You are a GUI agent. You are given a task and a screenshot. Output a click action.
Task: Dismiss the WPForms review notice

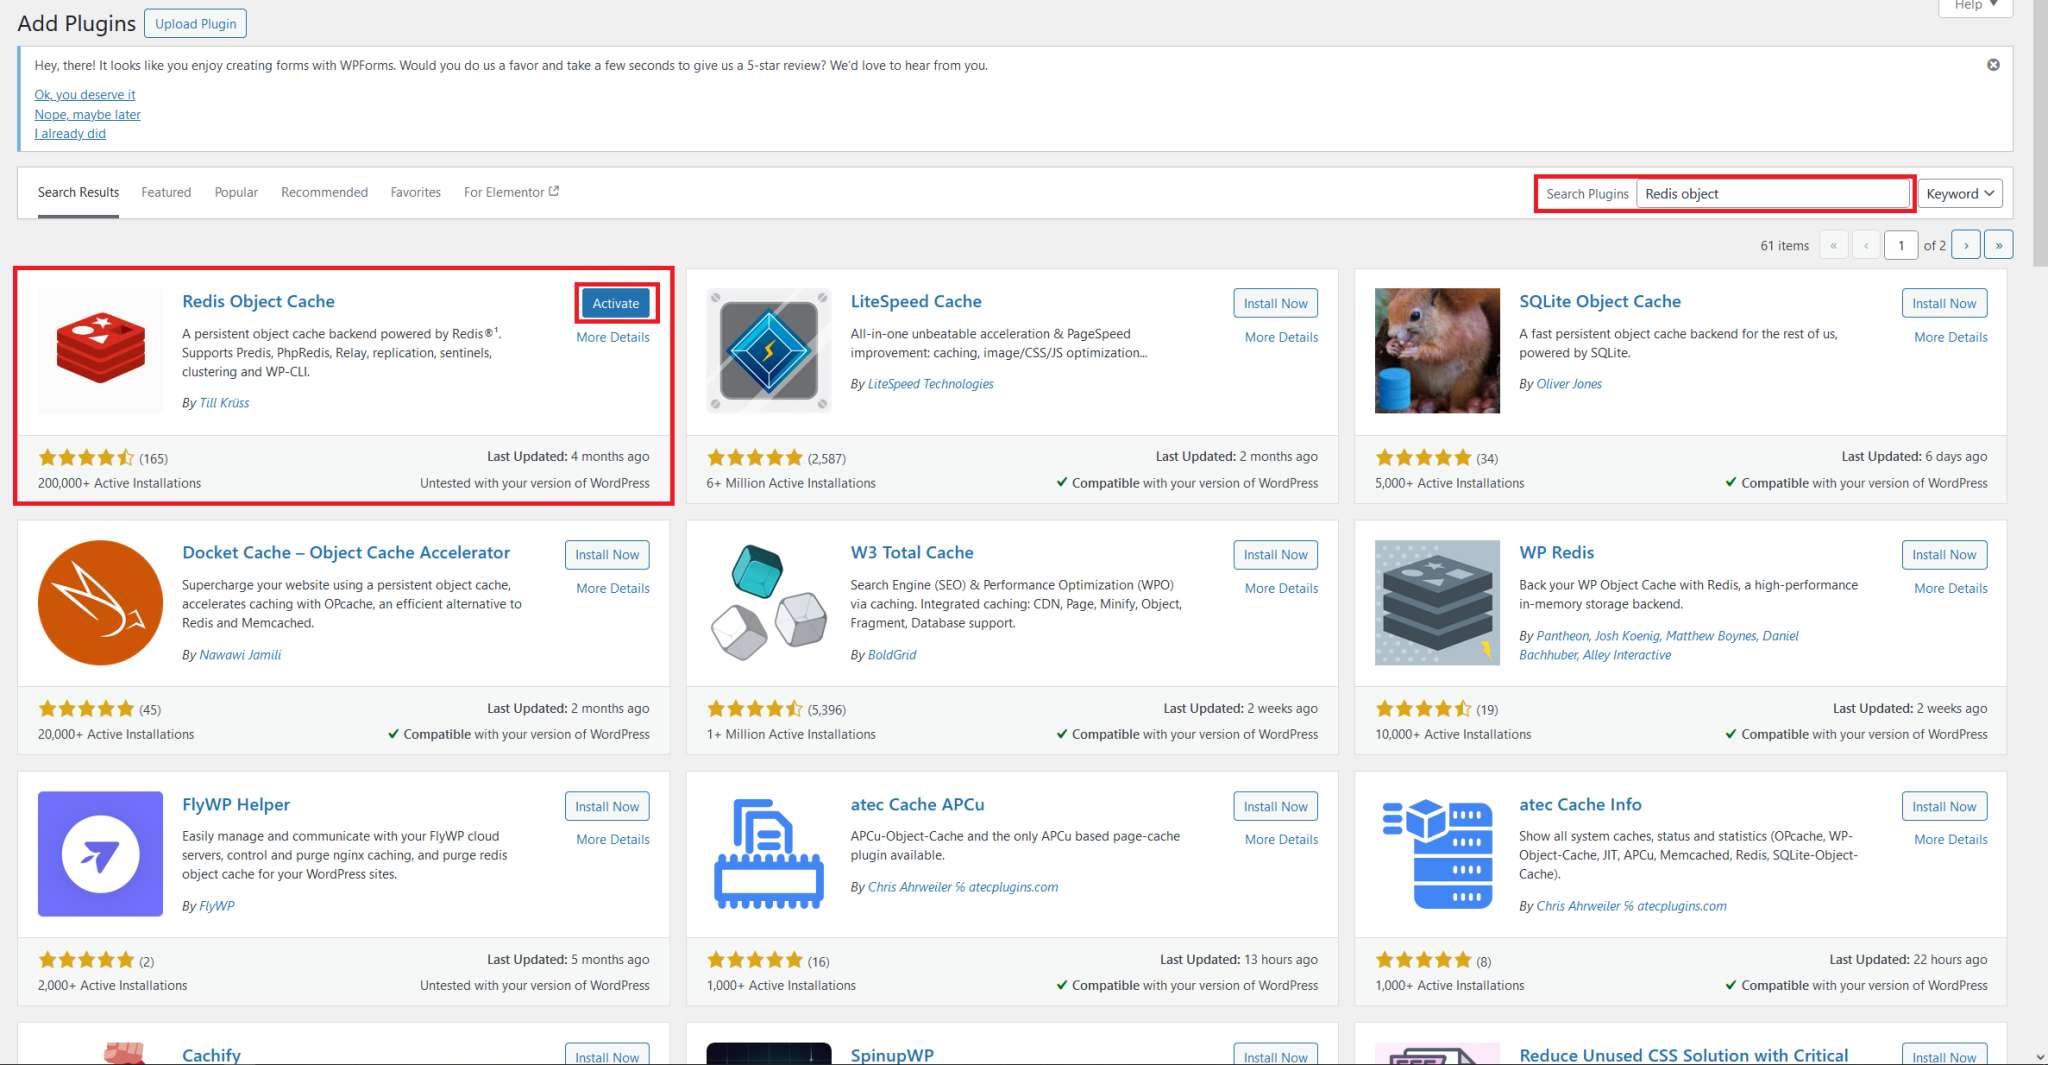click(x=1993, y=65)
